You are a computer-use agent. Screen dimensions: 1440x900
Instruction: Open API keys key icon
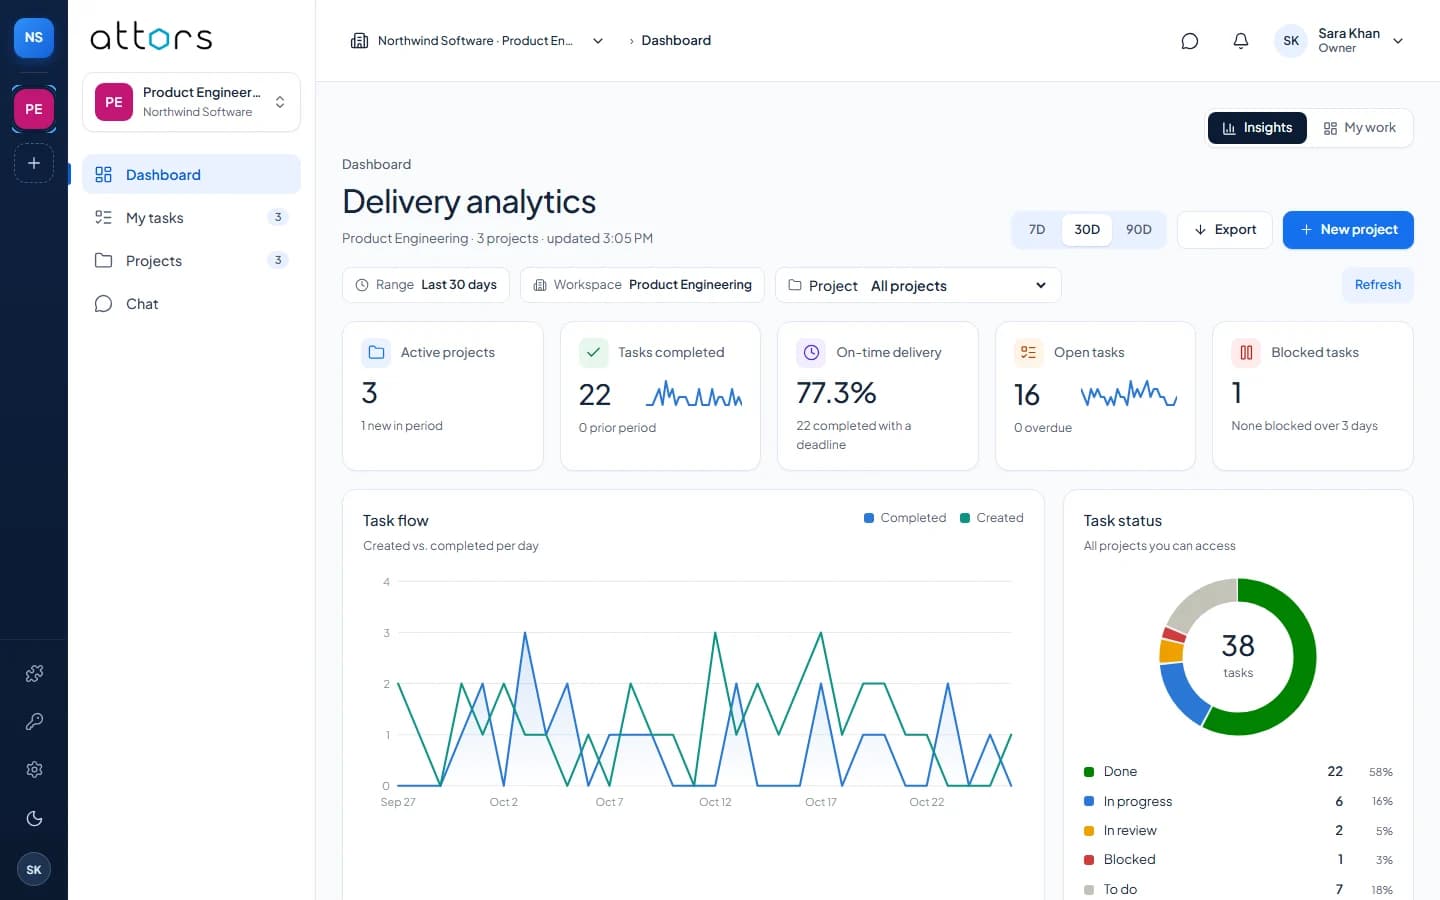(34, 721)
